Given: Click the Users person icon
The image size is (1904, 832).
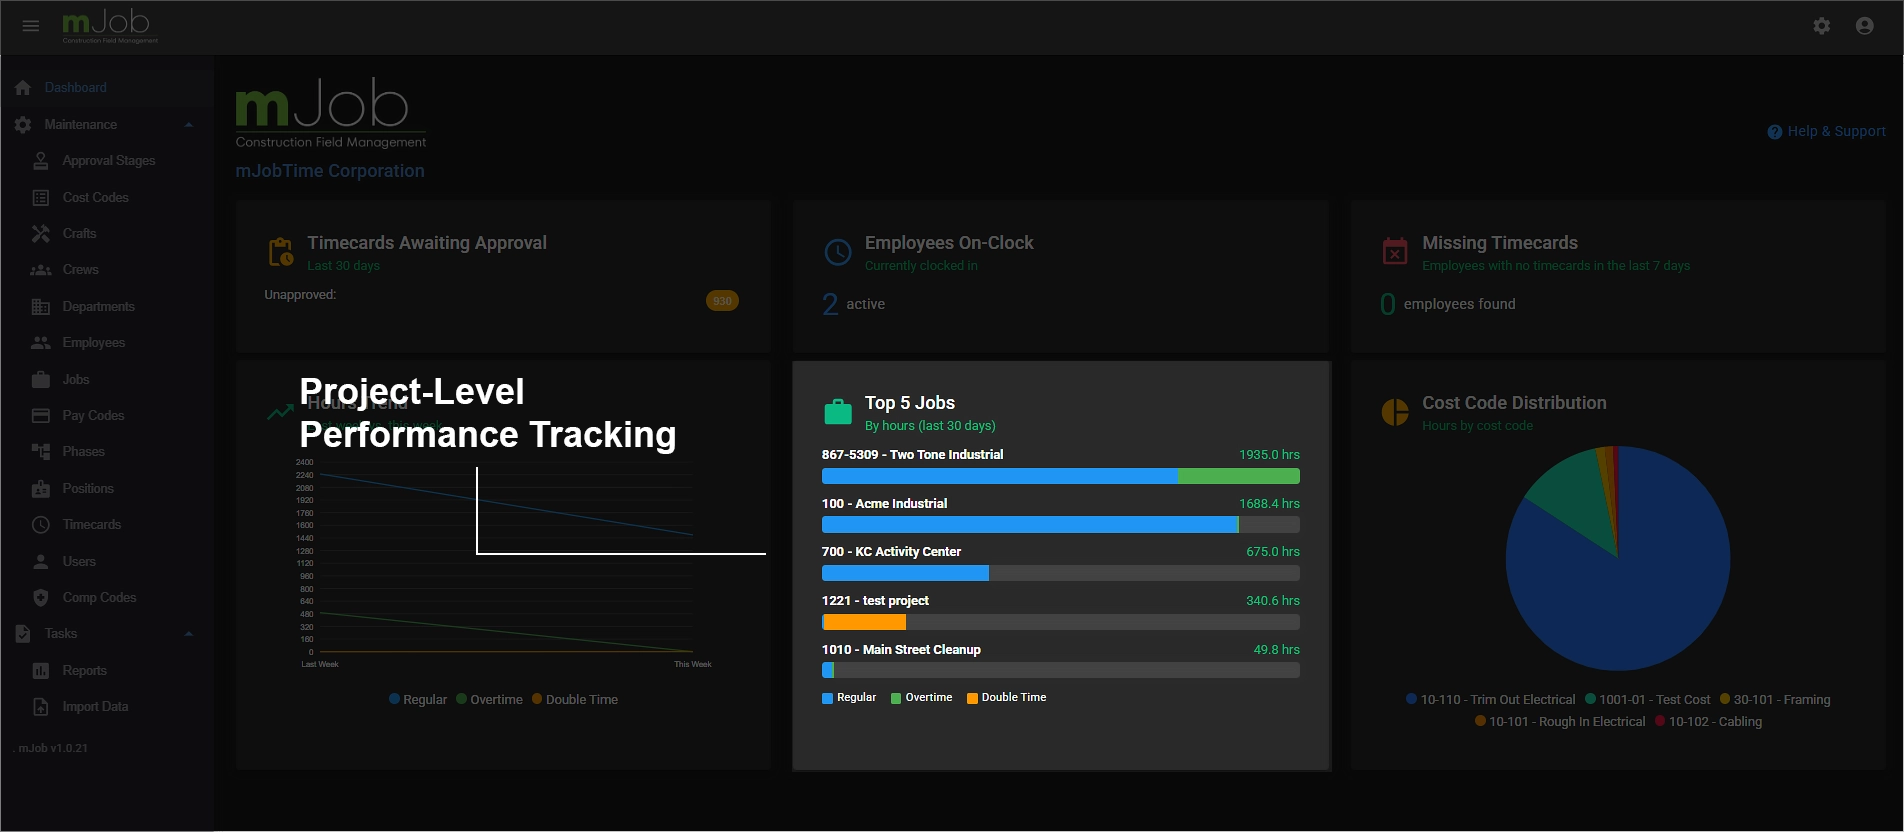Looking at the screenshot, I should pos(41,562).
